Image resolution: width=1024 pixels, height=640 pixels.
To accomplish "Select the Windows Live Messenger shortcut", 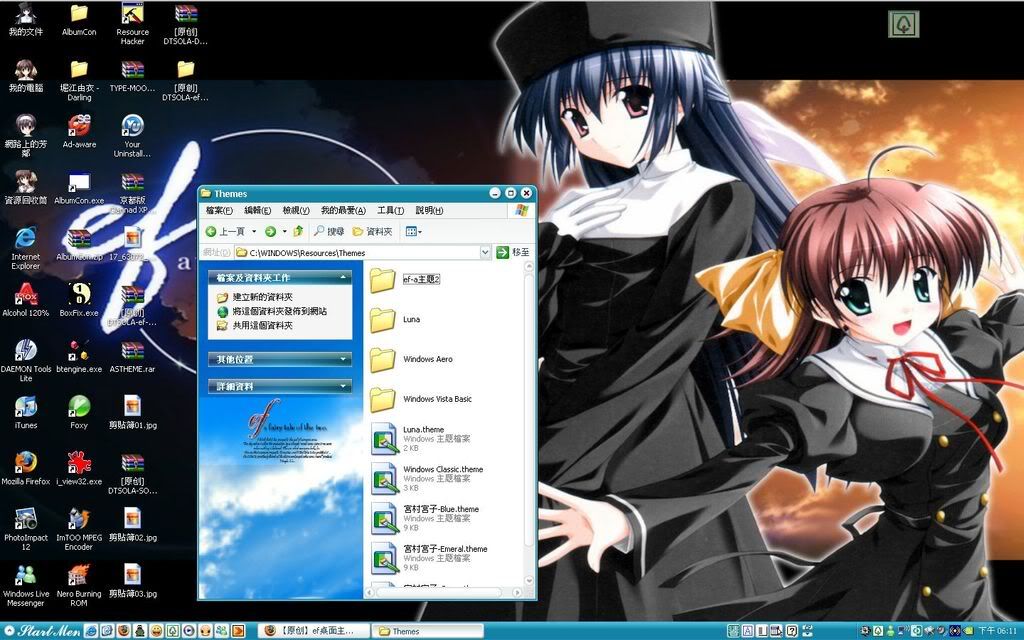I will point(25,586).
